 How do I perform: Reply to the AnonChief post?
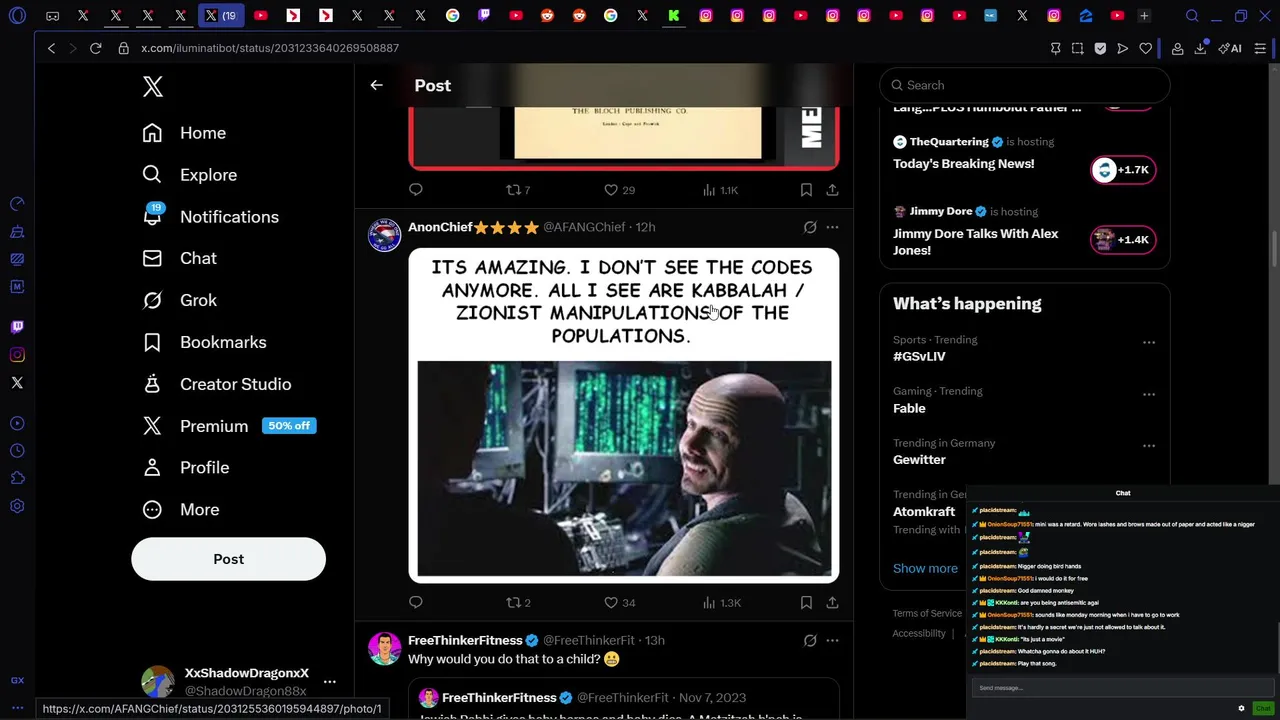pyautogui.click(x=416, y=602)
